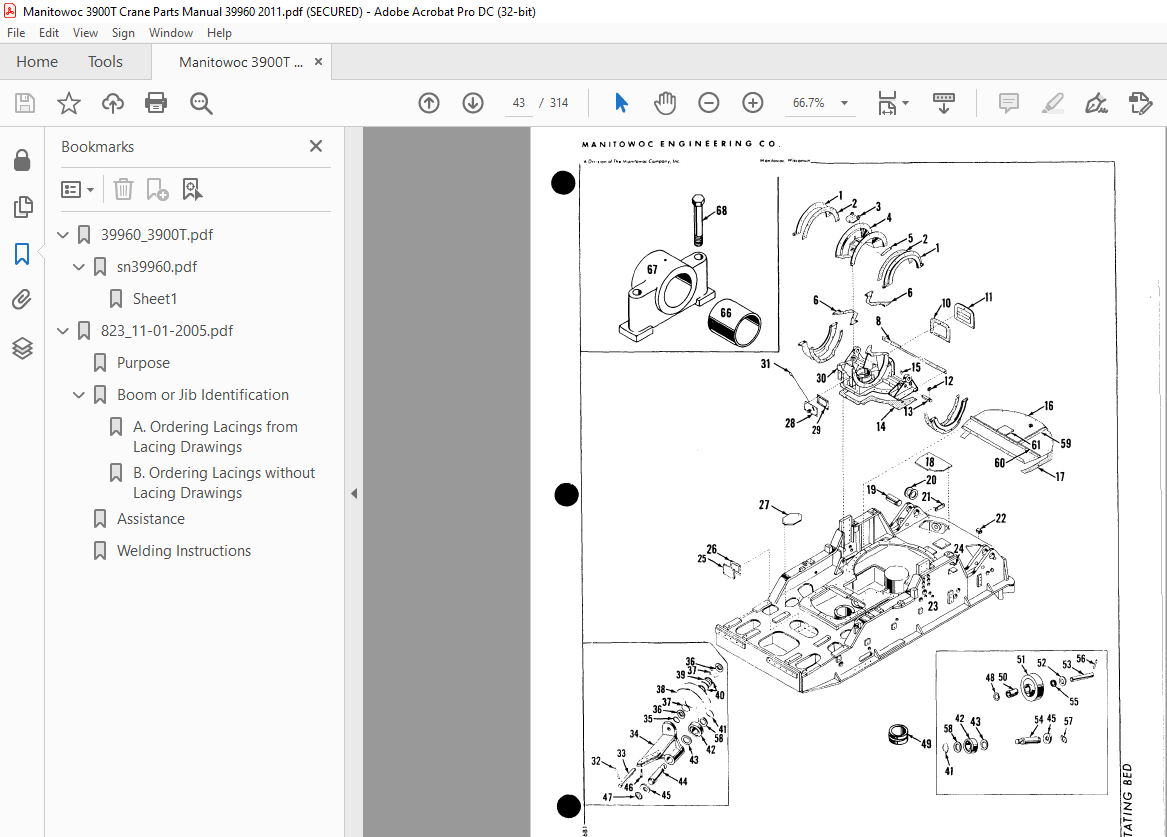Select the 823_11-01-2005.pdf bookmark label

[x=167, y=330]
